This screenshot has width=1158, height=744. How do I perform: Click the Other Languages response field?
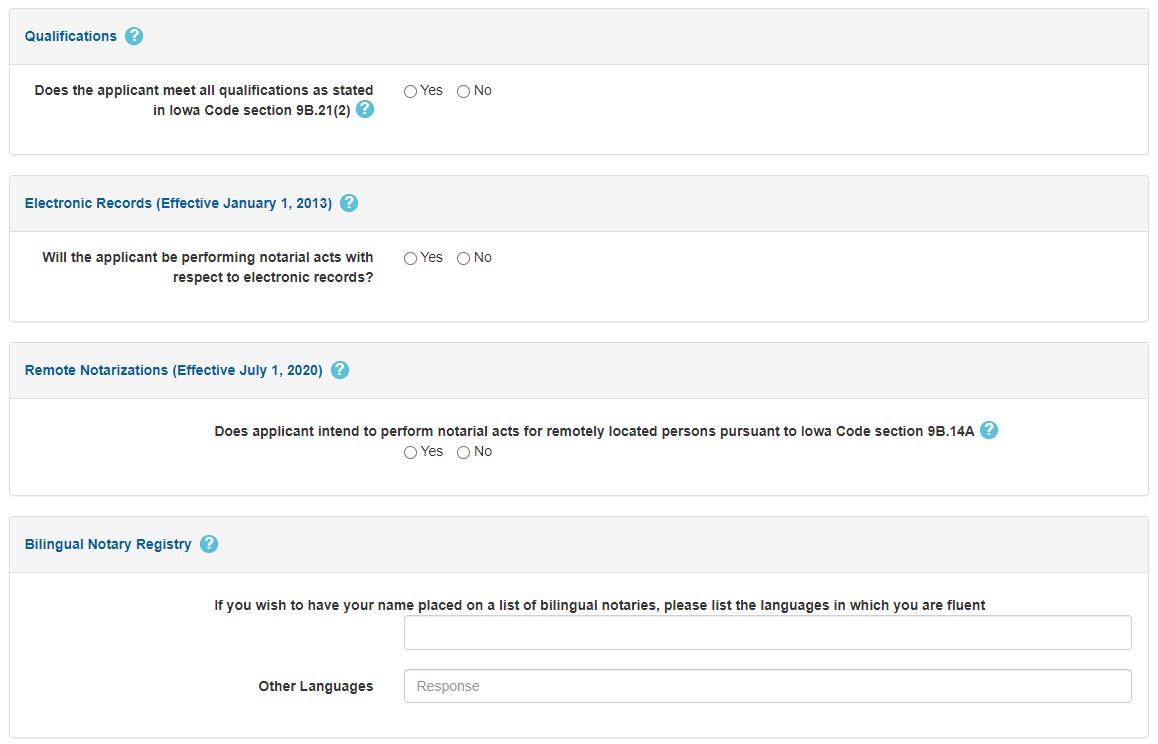pos(767,686)
